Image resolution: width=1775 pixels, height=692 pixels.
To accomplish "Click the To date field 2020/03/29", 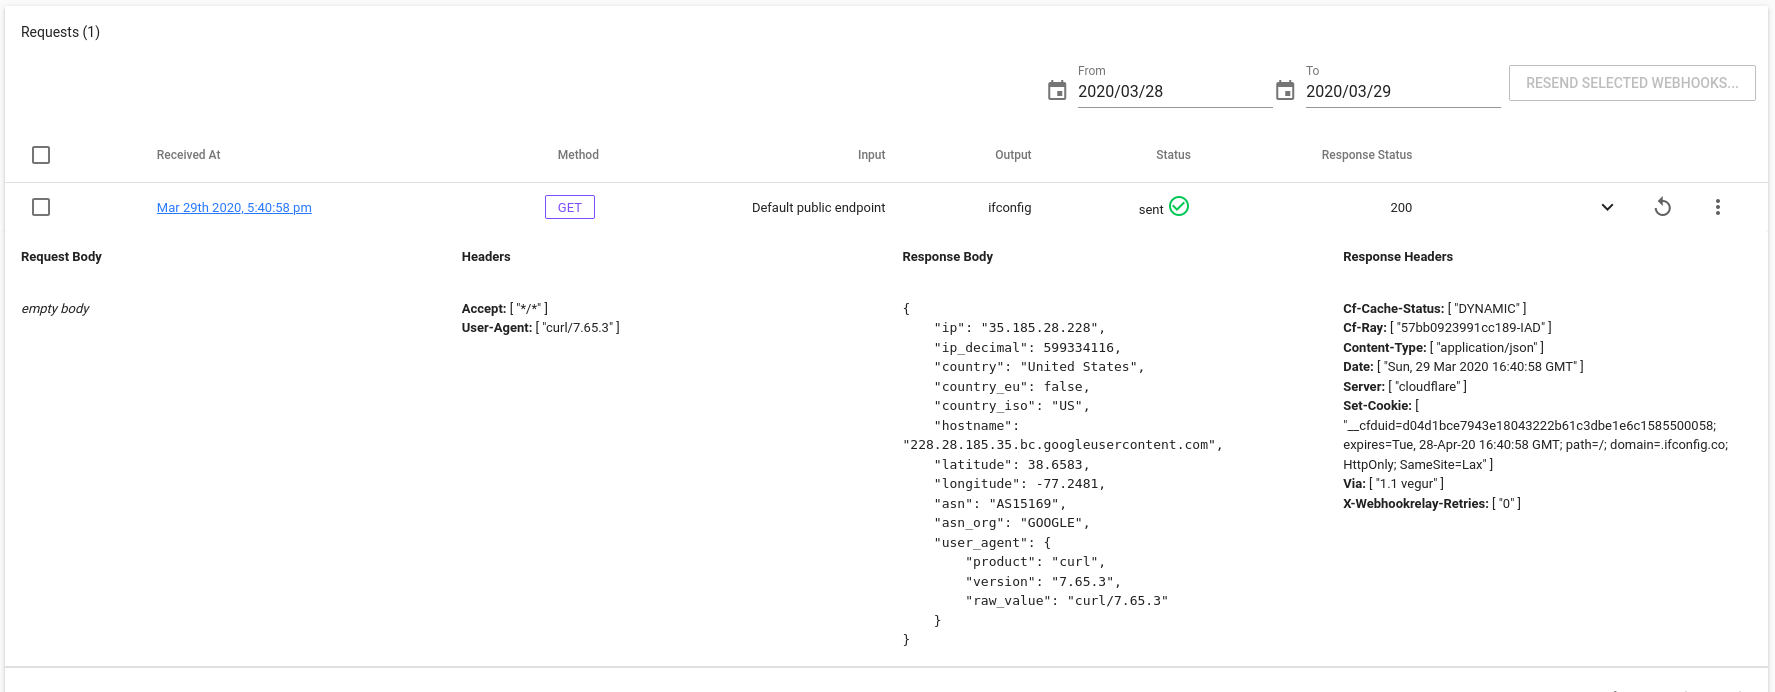I will pyautogui.click(x=1401, y=91).
